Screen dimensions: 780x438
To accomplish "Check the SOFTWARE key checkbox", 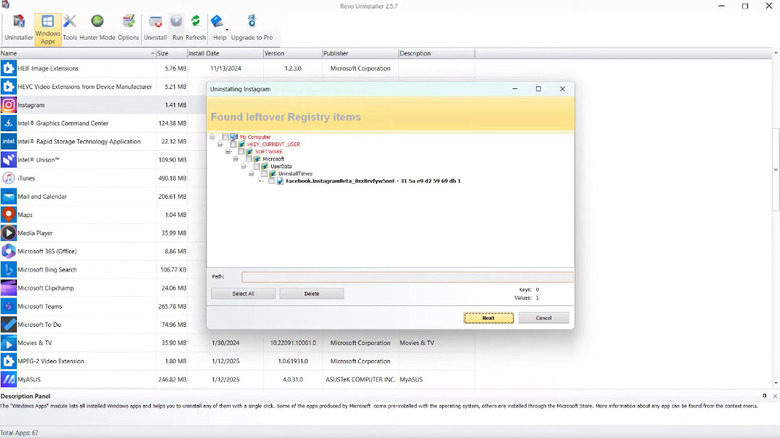I will pos(241,152).
